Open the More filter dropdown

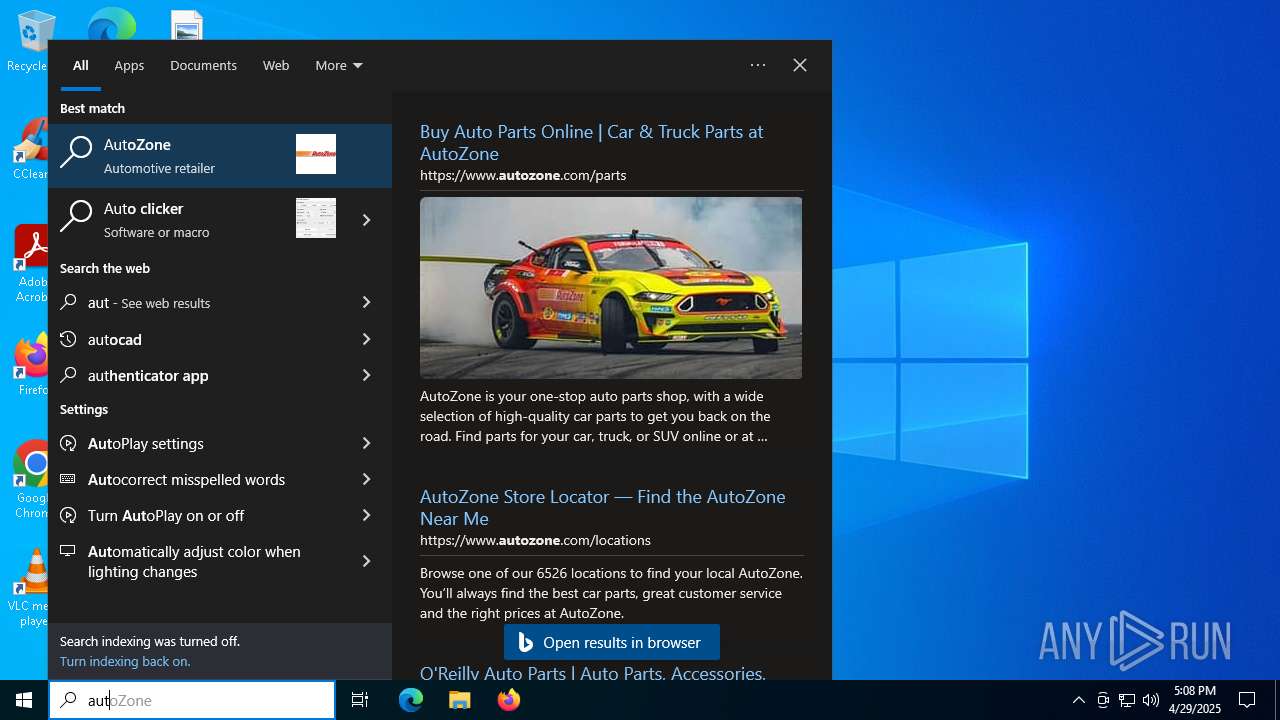click(x=338, y=65)
